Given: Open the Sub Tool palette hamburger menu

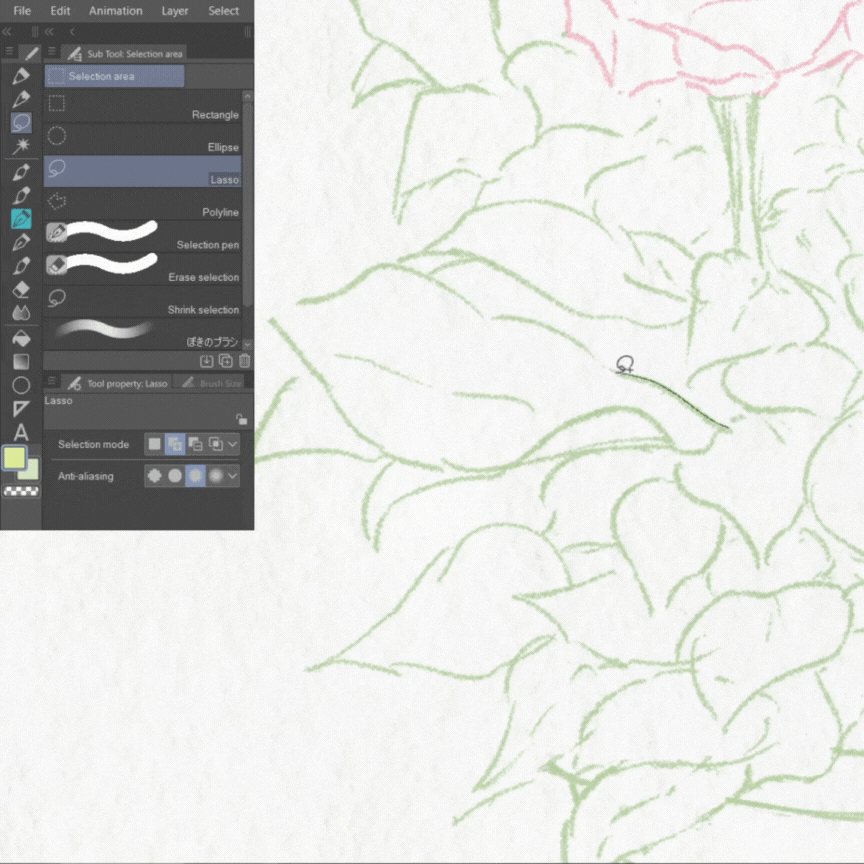Looking at the screenshot, I should 52,51.
